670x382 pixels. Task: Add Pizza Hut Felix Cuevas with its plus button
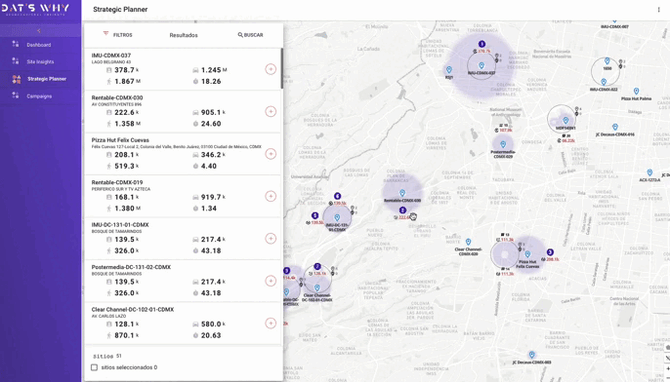click(x=270, y=154)
